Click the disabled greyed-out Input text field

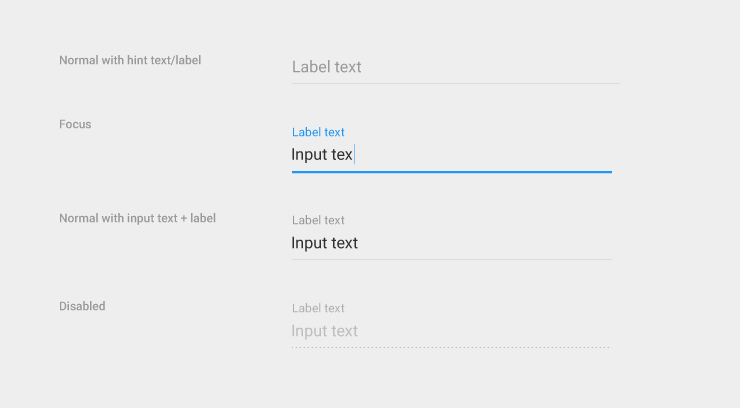pos(450,331)
